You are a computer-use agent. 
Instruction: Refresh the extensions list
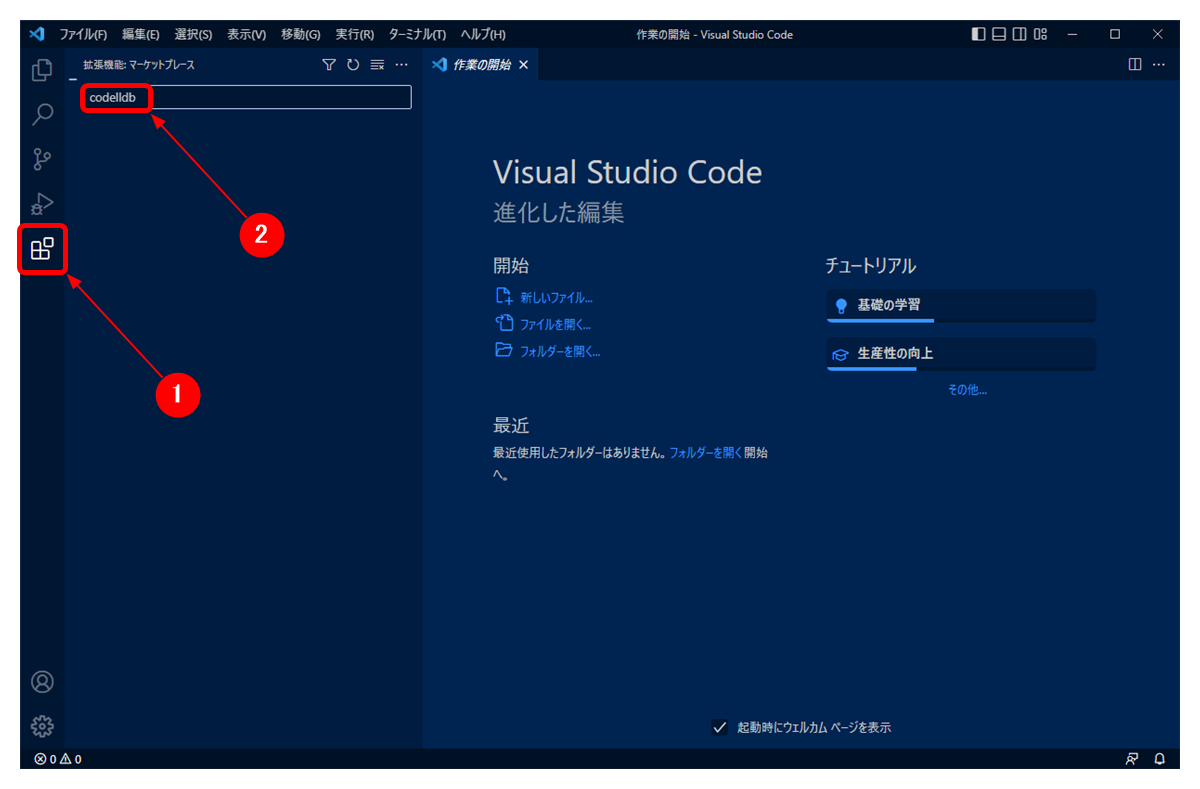click(352, 64)
